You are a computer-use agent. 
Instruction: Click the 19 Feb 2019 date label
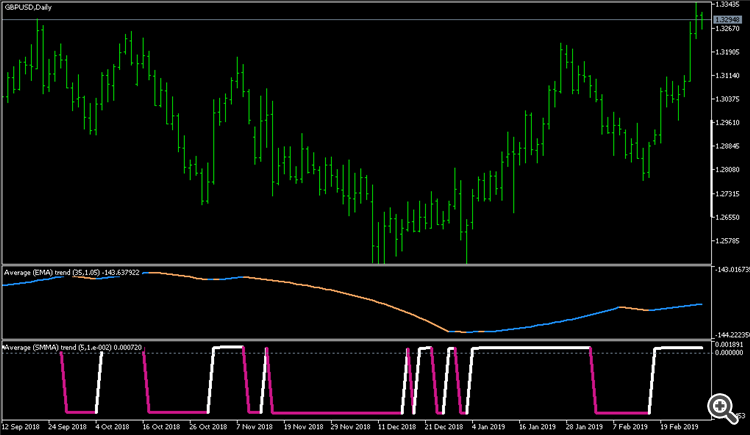tap(679, 426)
